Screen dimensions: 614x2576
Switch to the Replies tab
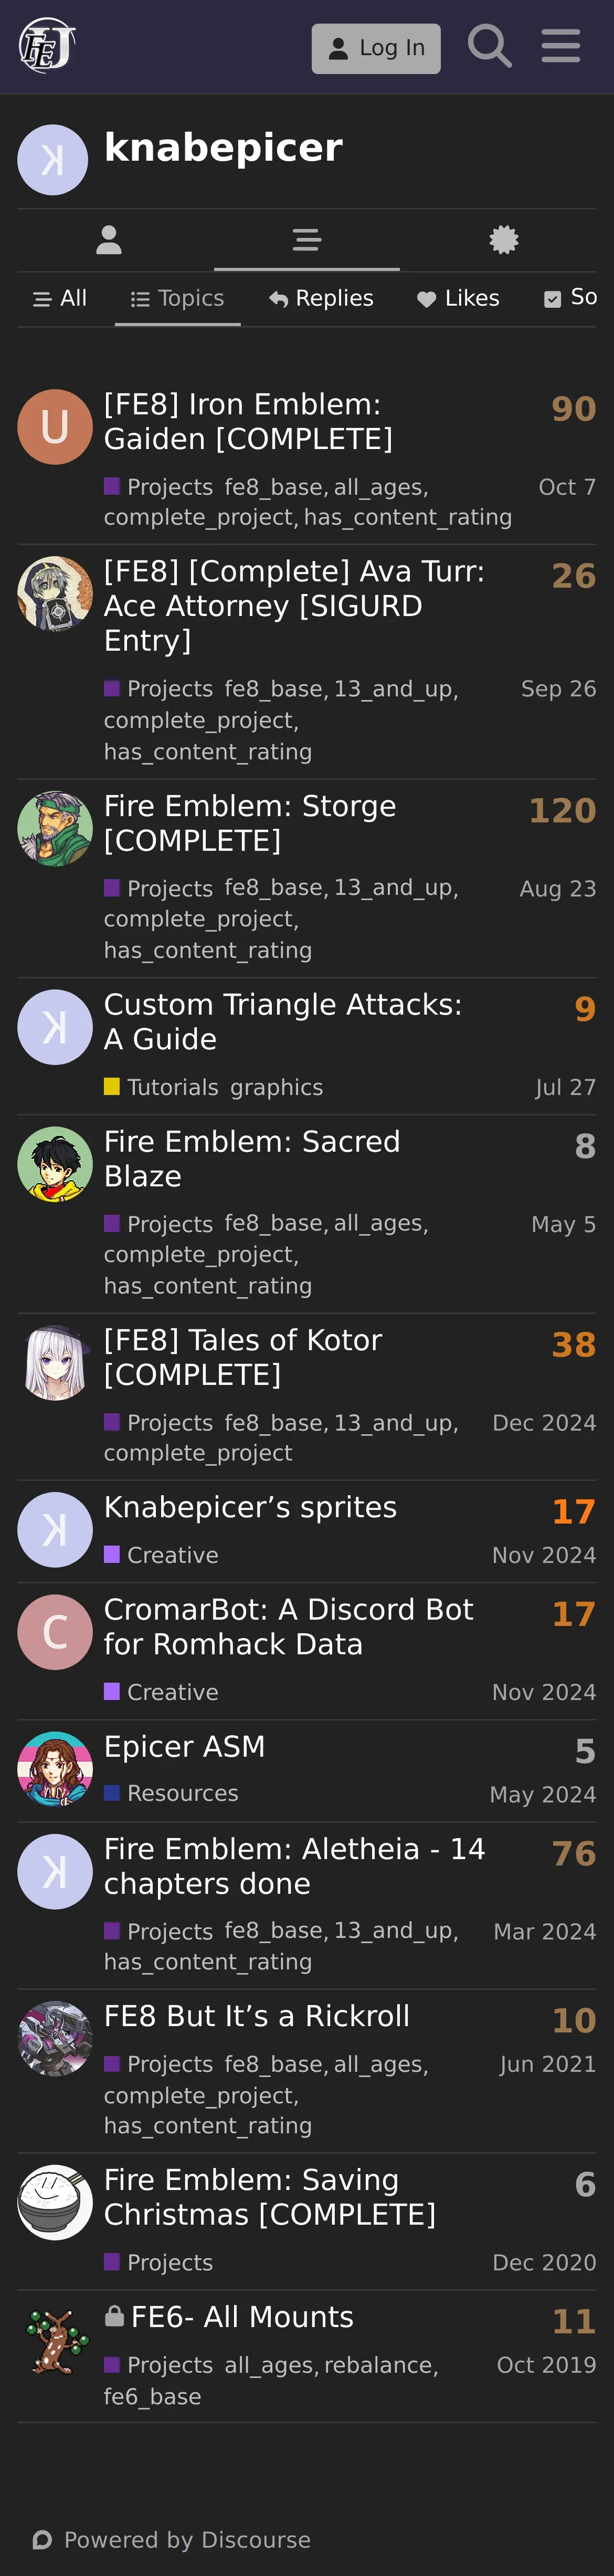point(321,298)
